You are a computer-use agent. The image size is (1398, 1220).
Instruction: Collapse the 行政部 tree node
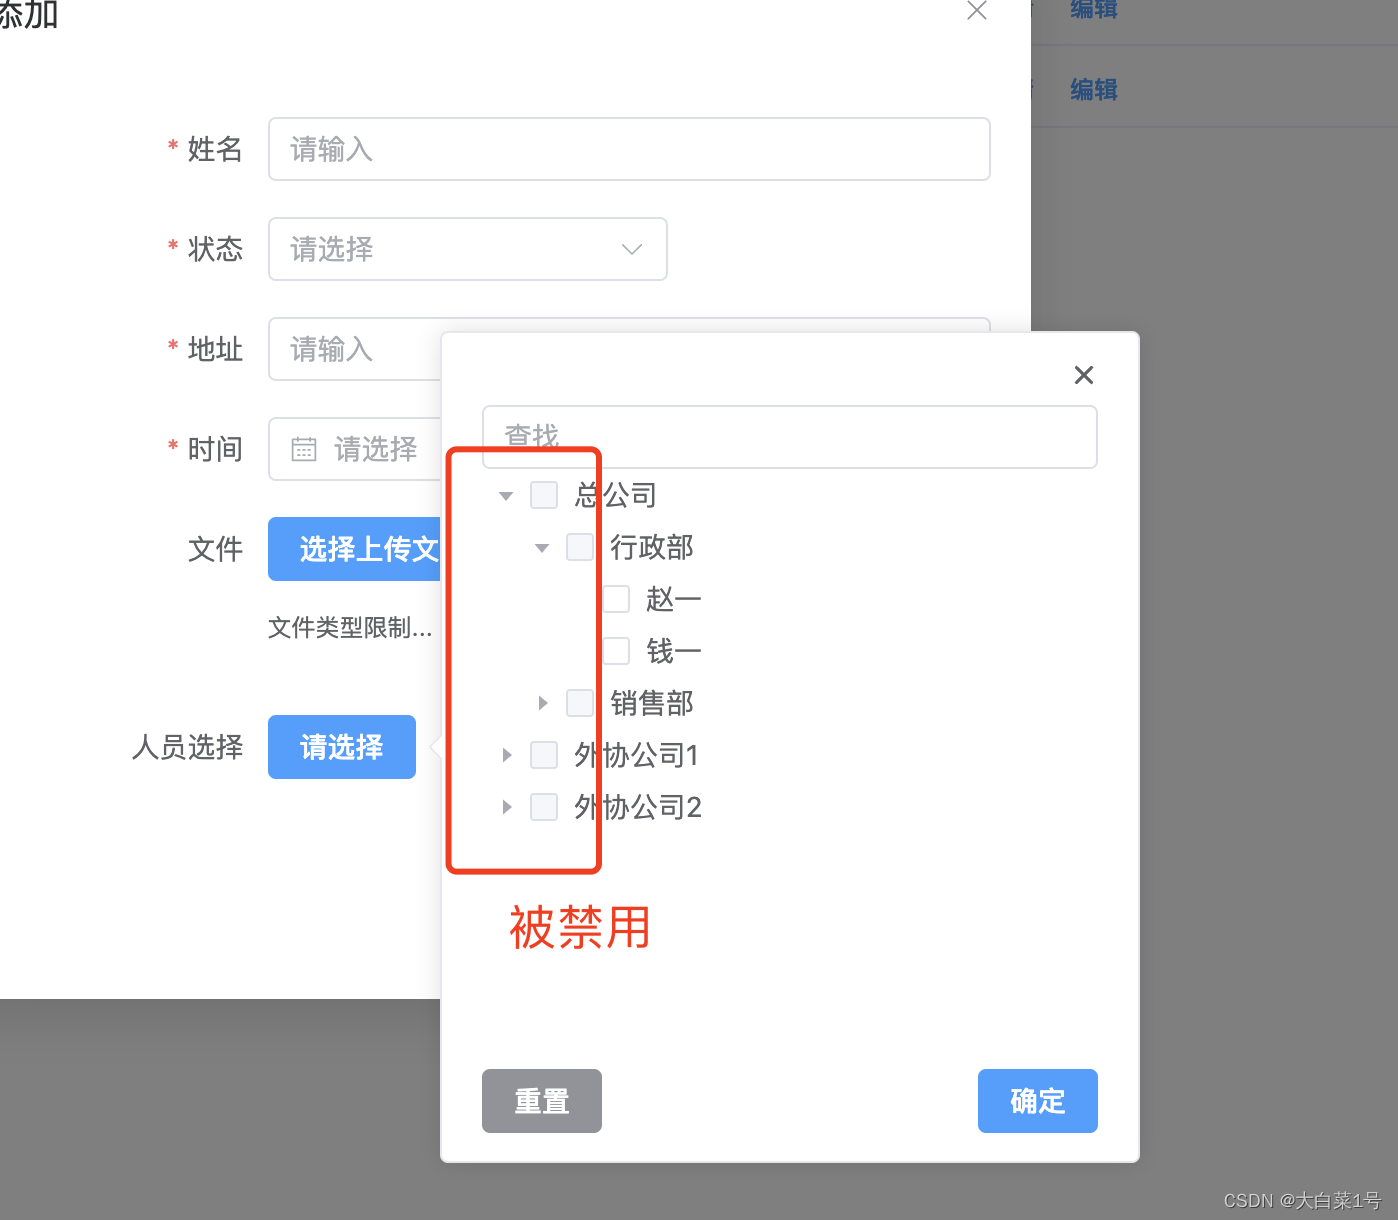pyautogui.click(x=541, y=547)
